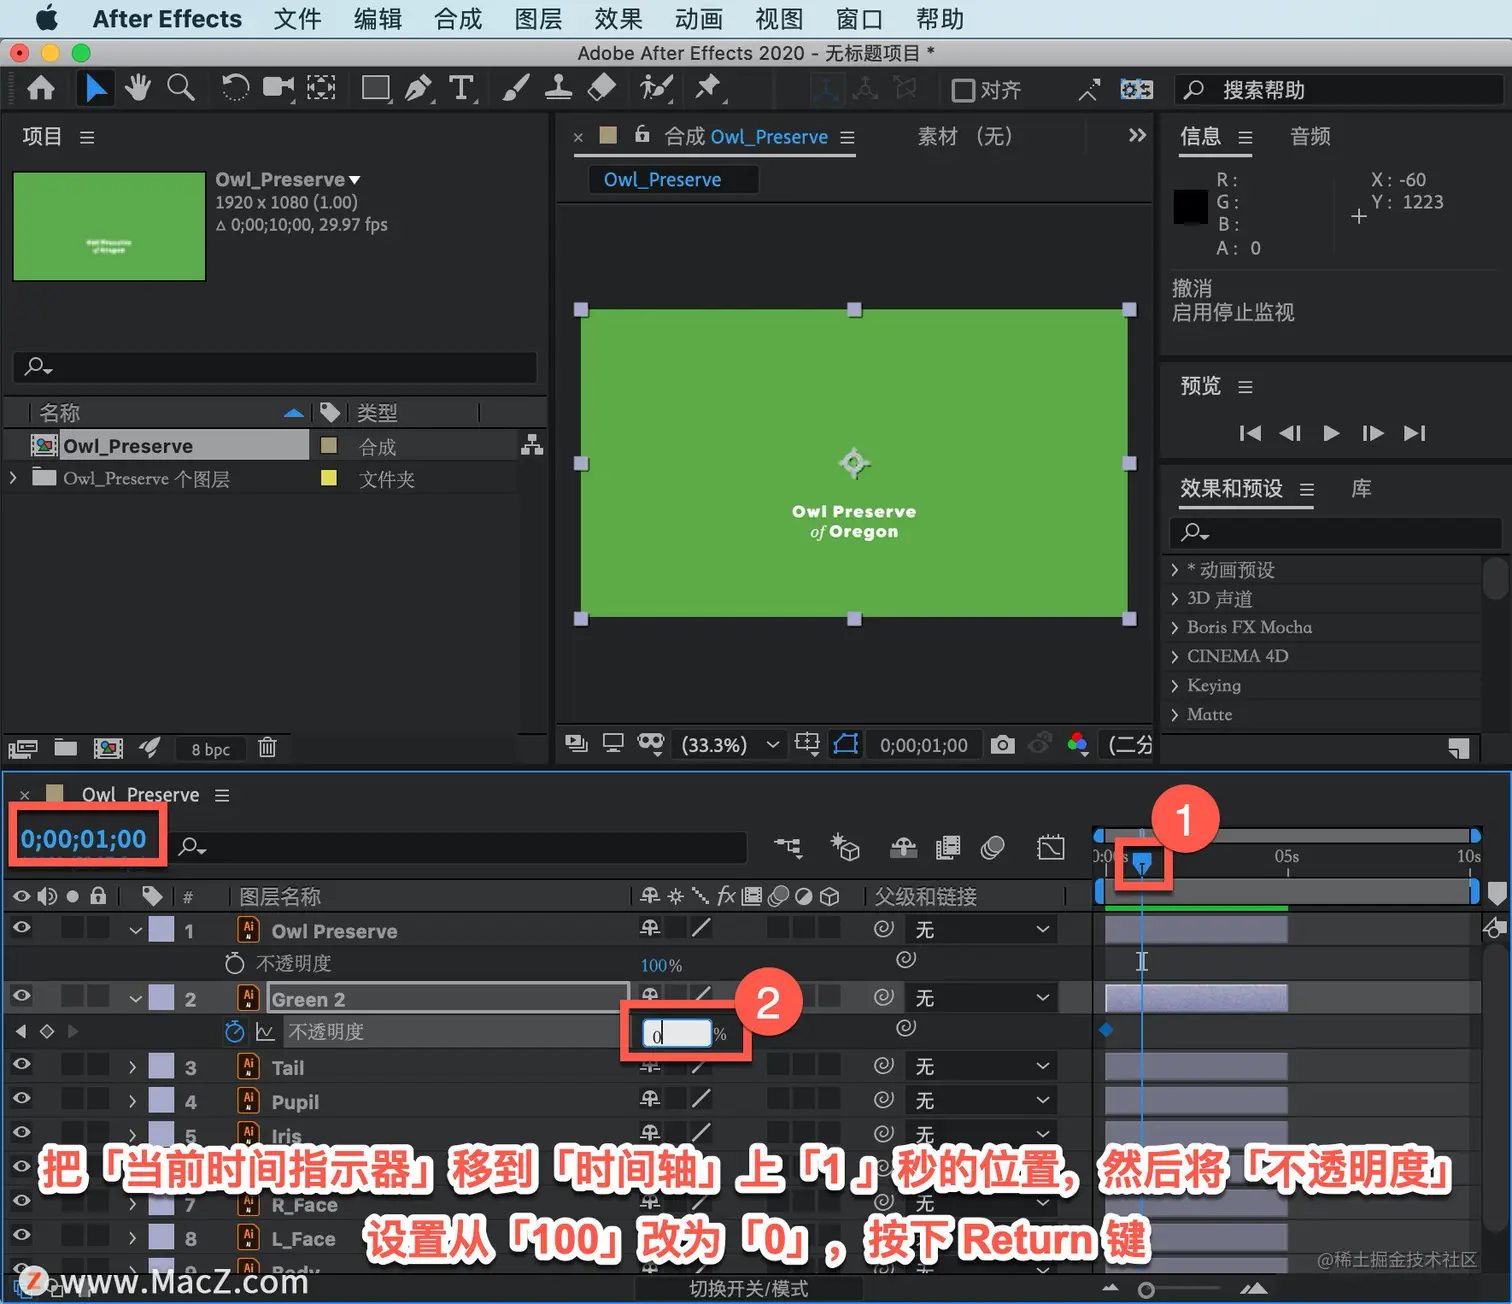
Task: Click the Green 2 opacity value field
Action: click(677, 1034)
